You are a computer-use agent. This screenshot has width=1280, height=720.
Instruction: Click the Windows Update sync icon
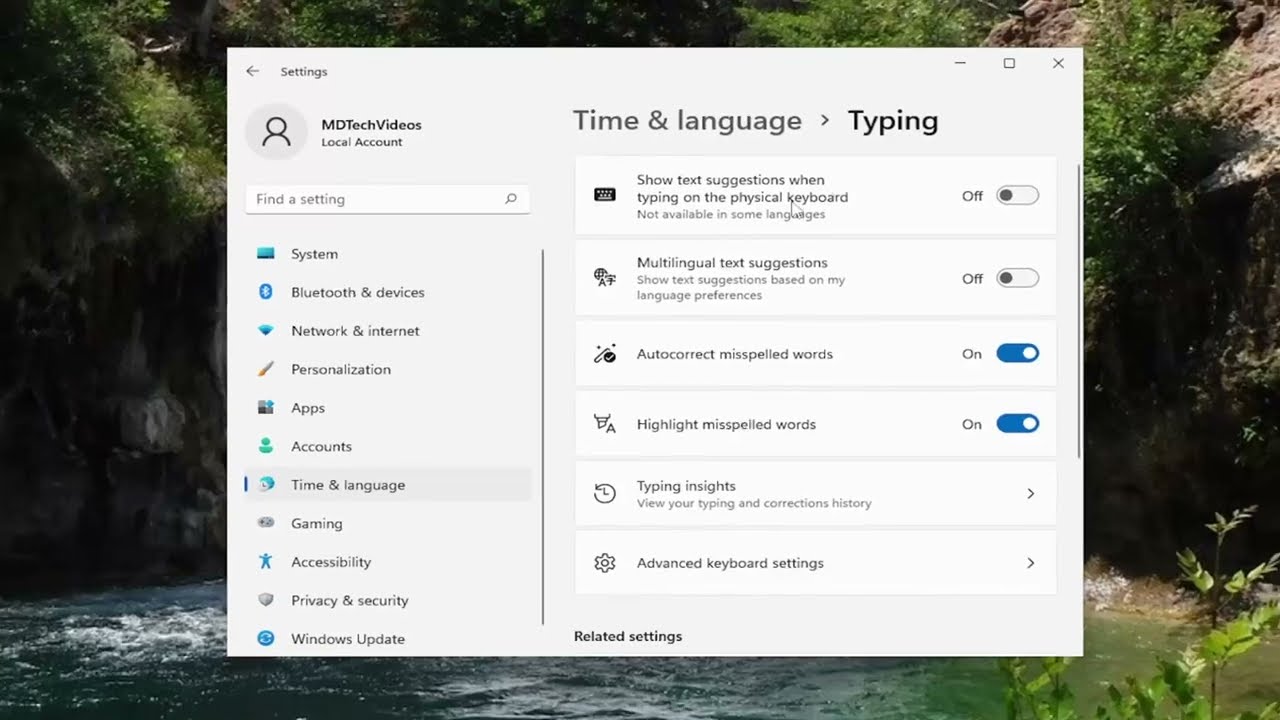(x=266, y=638)
